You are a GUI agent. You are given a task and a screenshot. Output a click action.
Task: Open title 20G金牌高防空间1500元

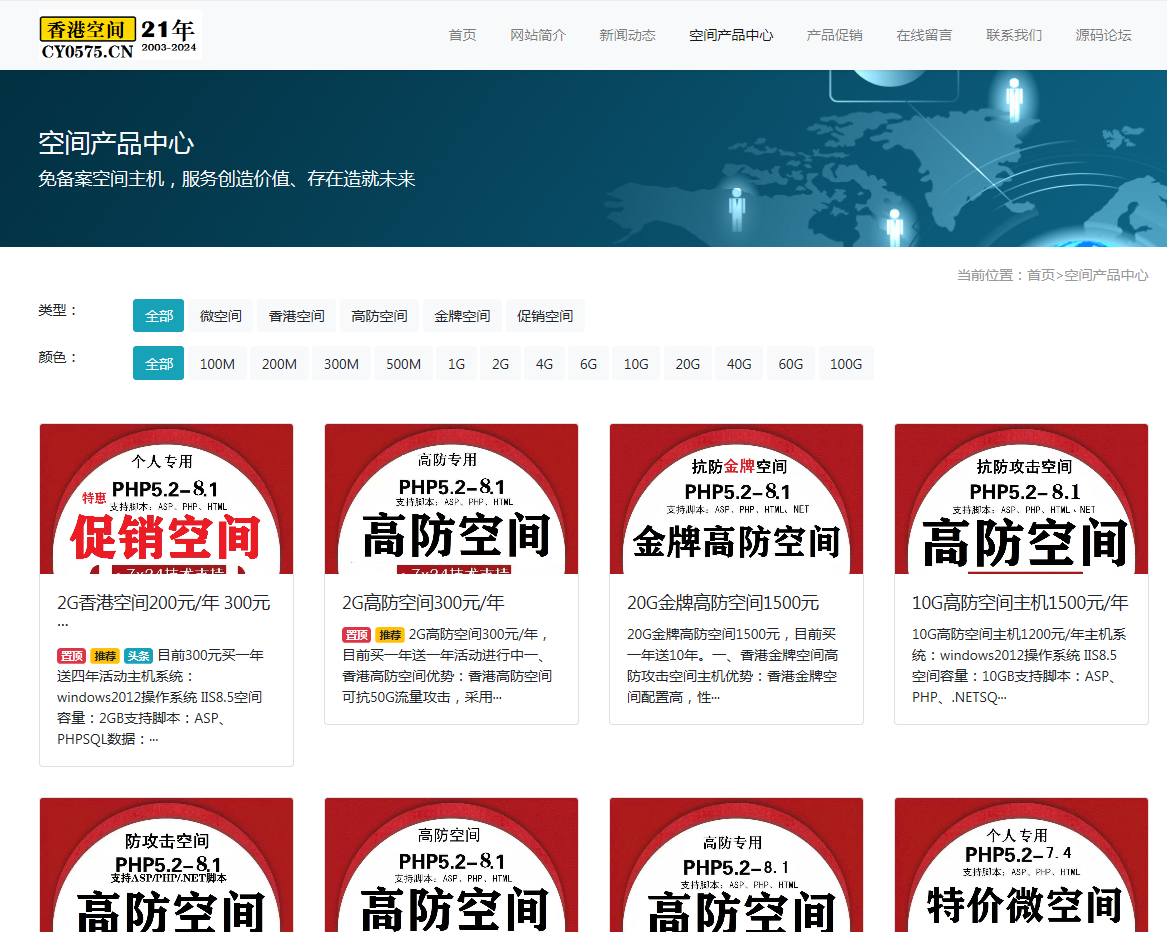(x=723, y=603)
